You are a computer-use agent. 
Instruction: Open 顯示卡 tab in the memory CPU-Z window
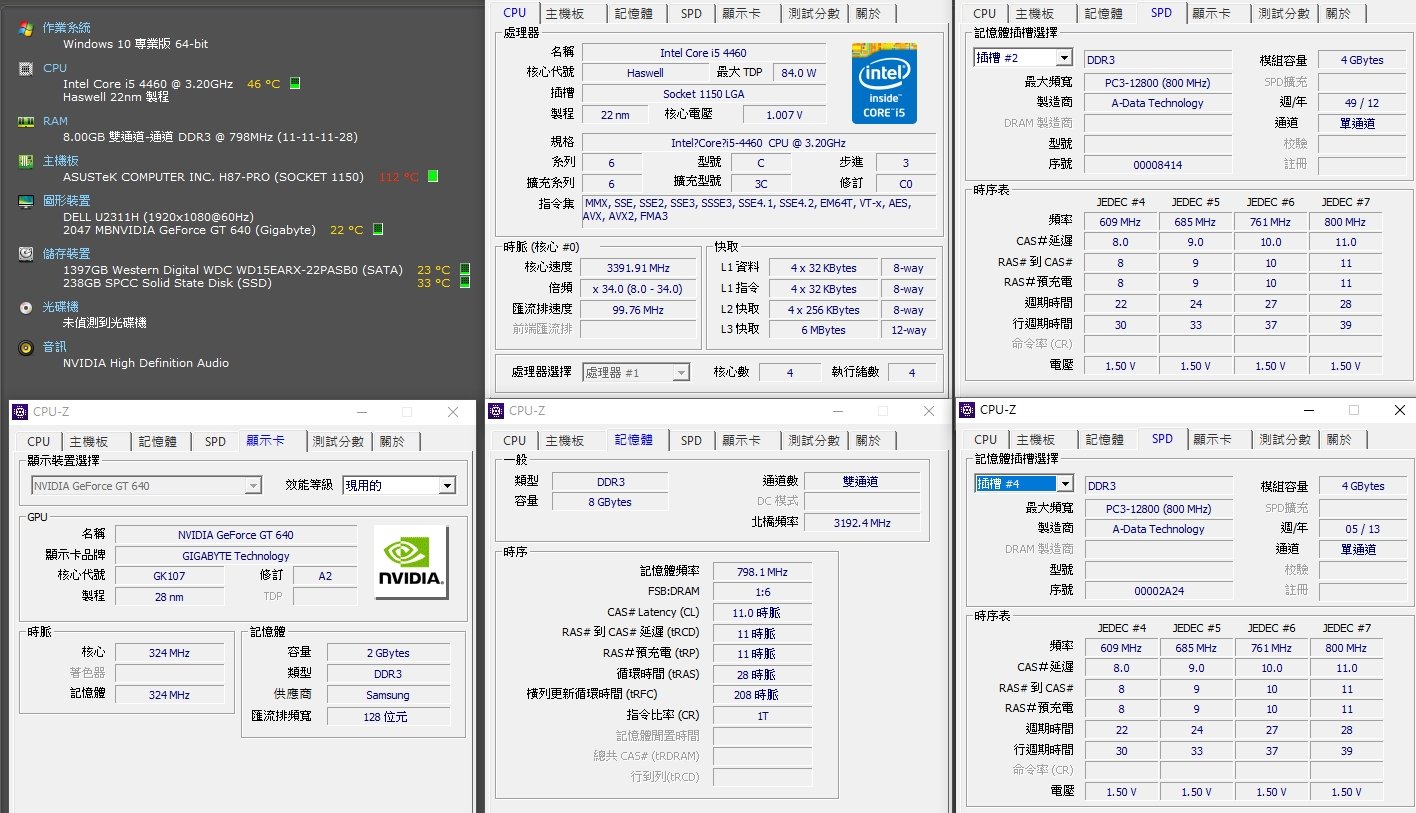742,441
